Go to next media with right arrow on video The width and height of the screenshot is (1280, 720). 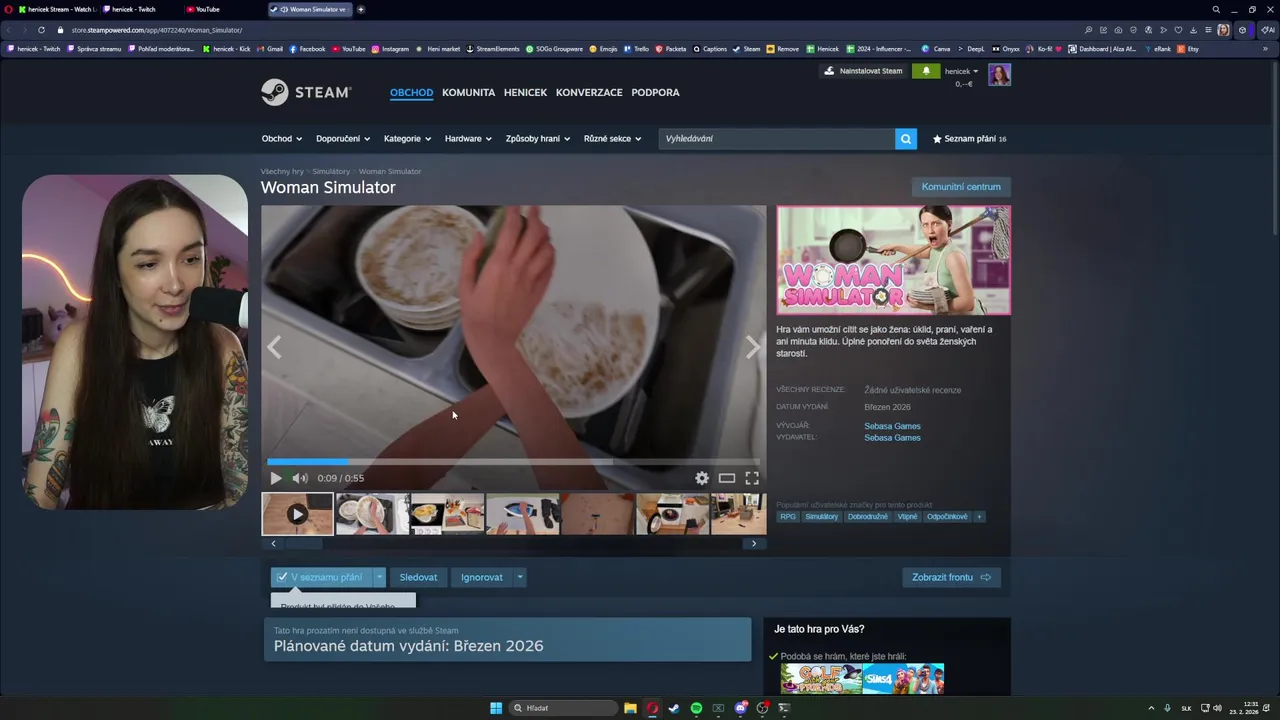pos(753,347)
